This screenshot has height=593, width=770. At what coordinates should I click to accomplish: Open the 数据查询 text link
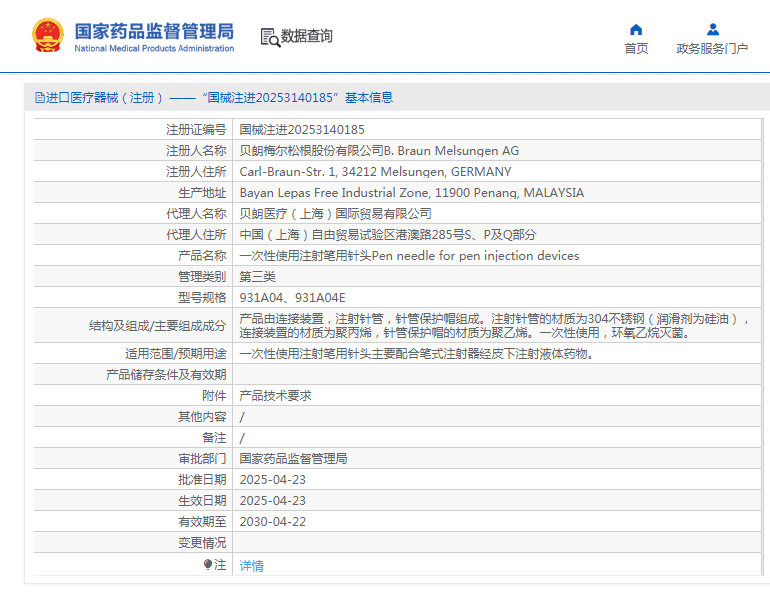[307, 36]
